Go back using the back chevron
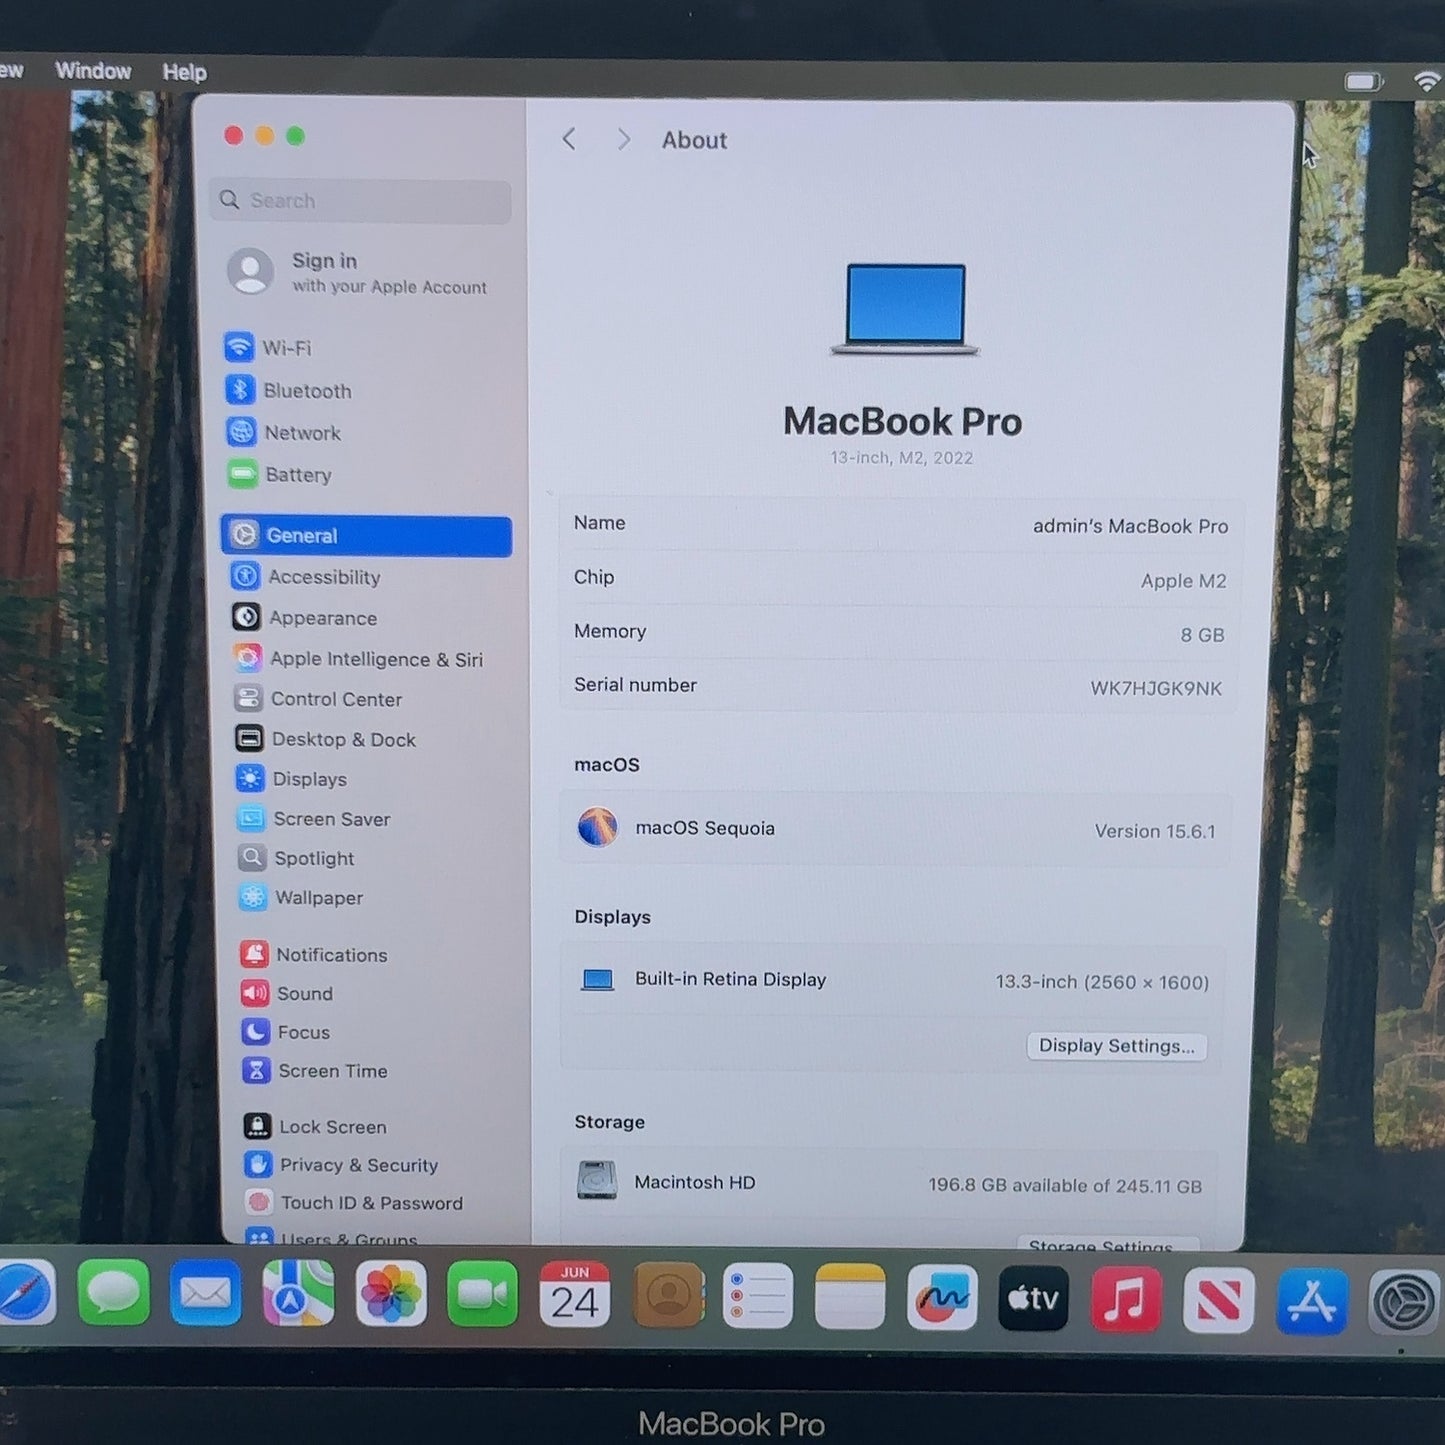The image size is (1445, 1445). [569, 139]
